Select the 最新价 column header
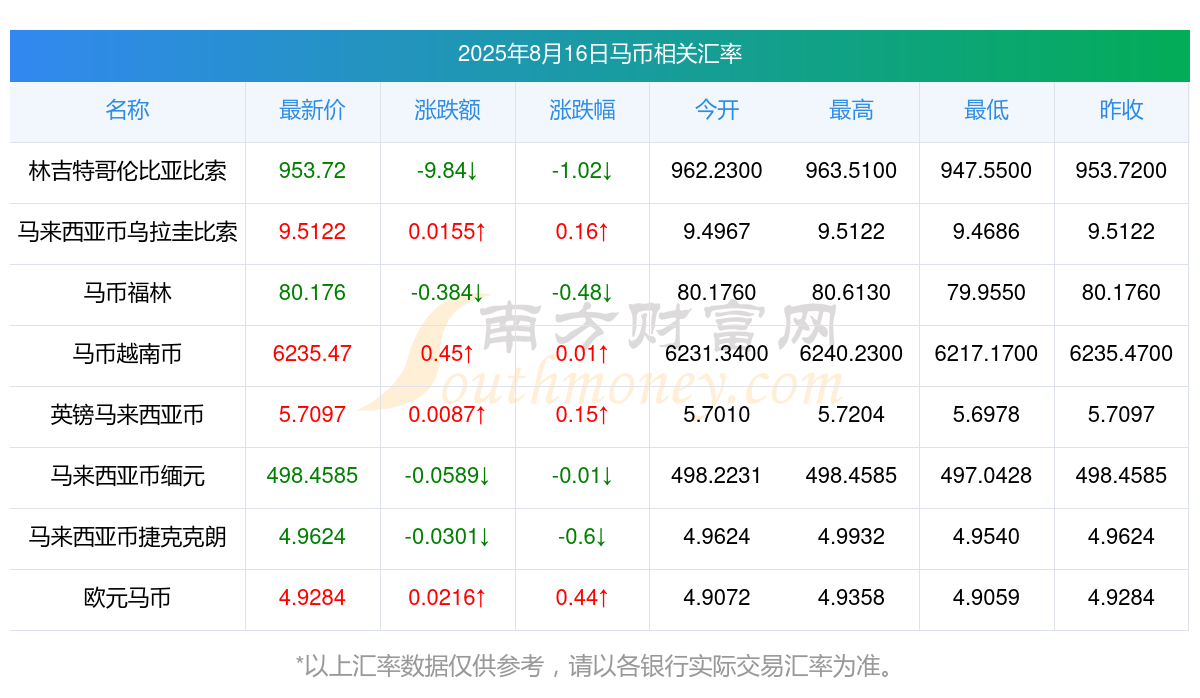 point(313,110)
